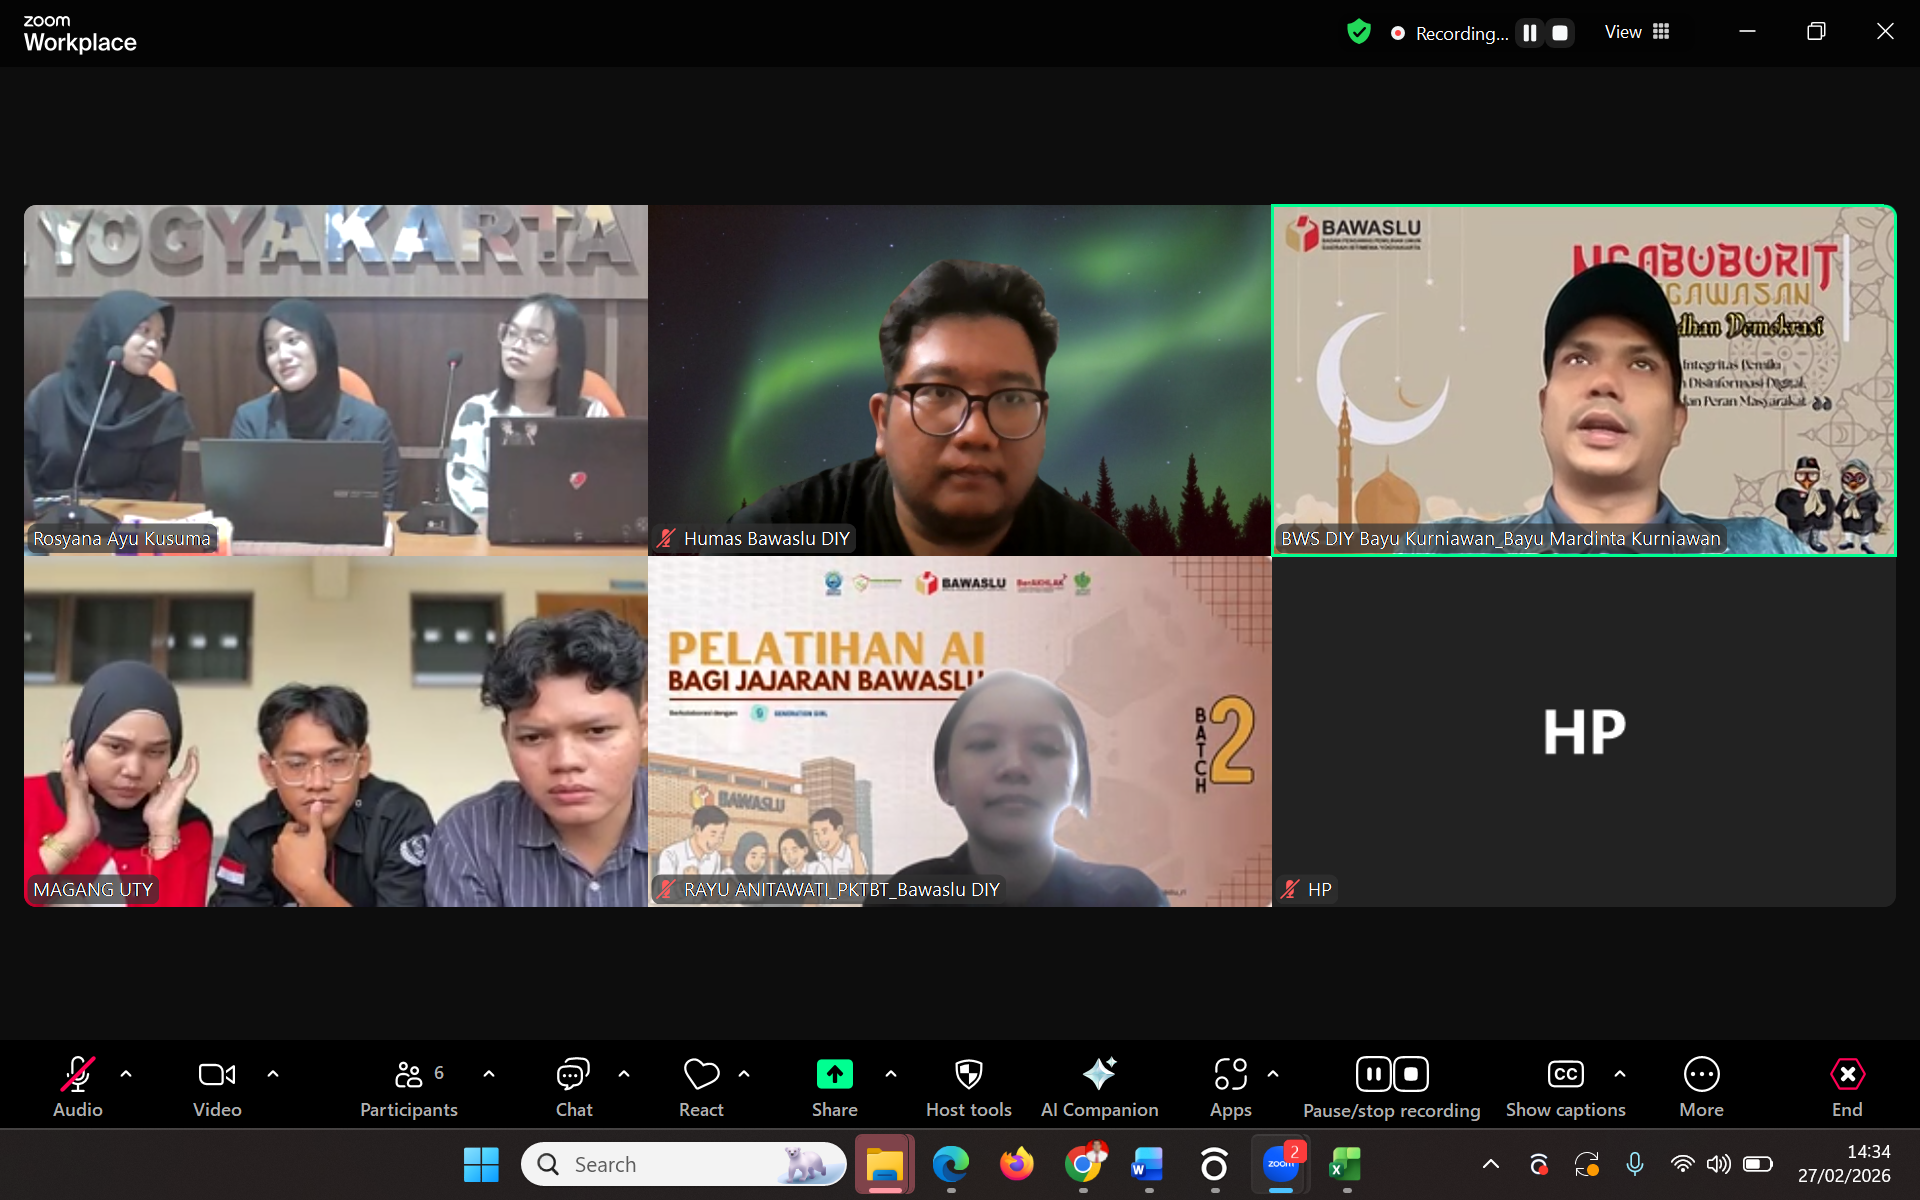Expand apps options arrow next to Apps
The image size is (1920, 1200).
(1273, 1074)
